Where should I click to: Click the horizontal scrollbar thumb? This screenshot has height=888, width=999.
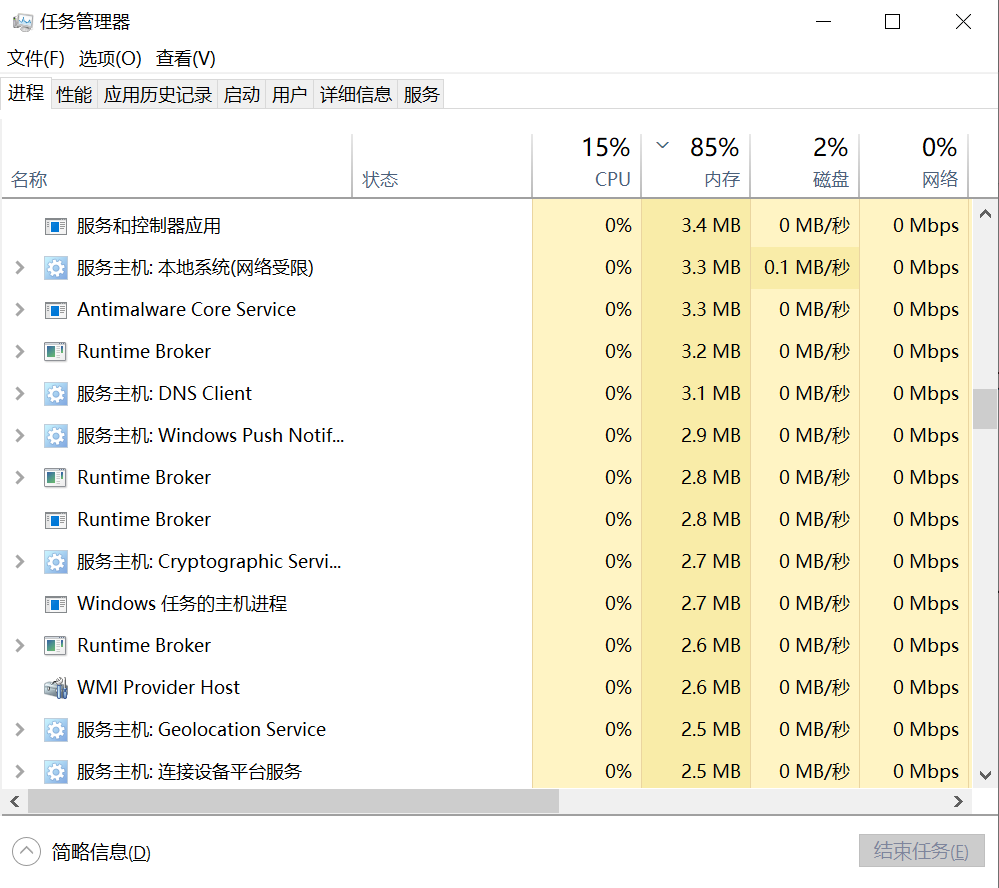pyautogui.click(x=294, y=801)
